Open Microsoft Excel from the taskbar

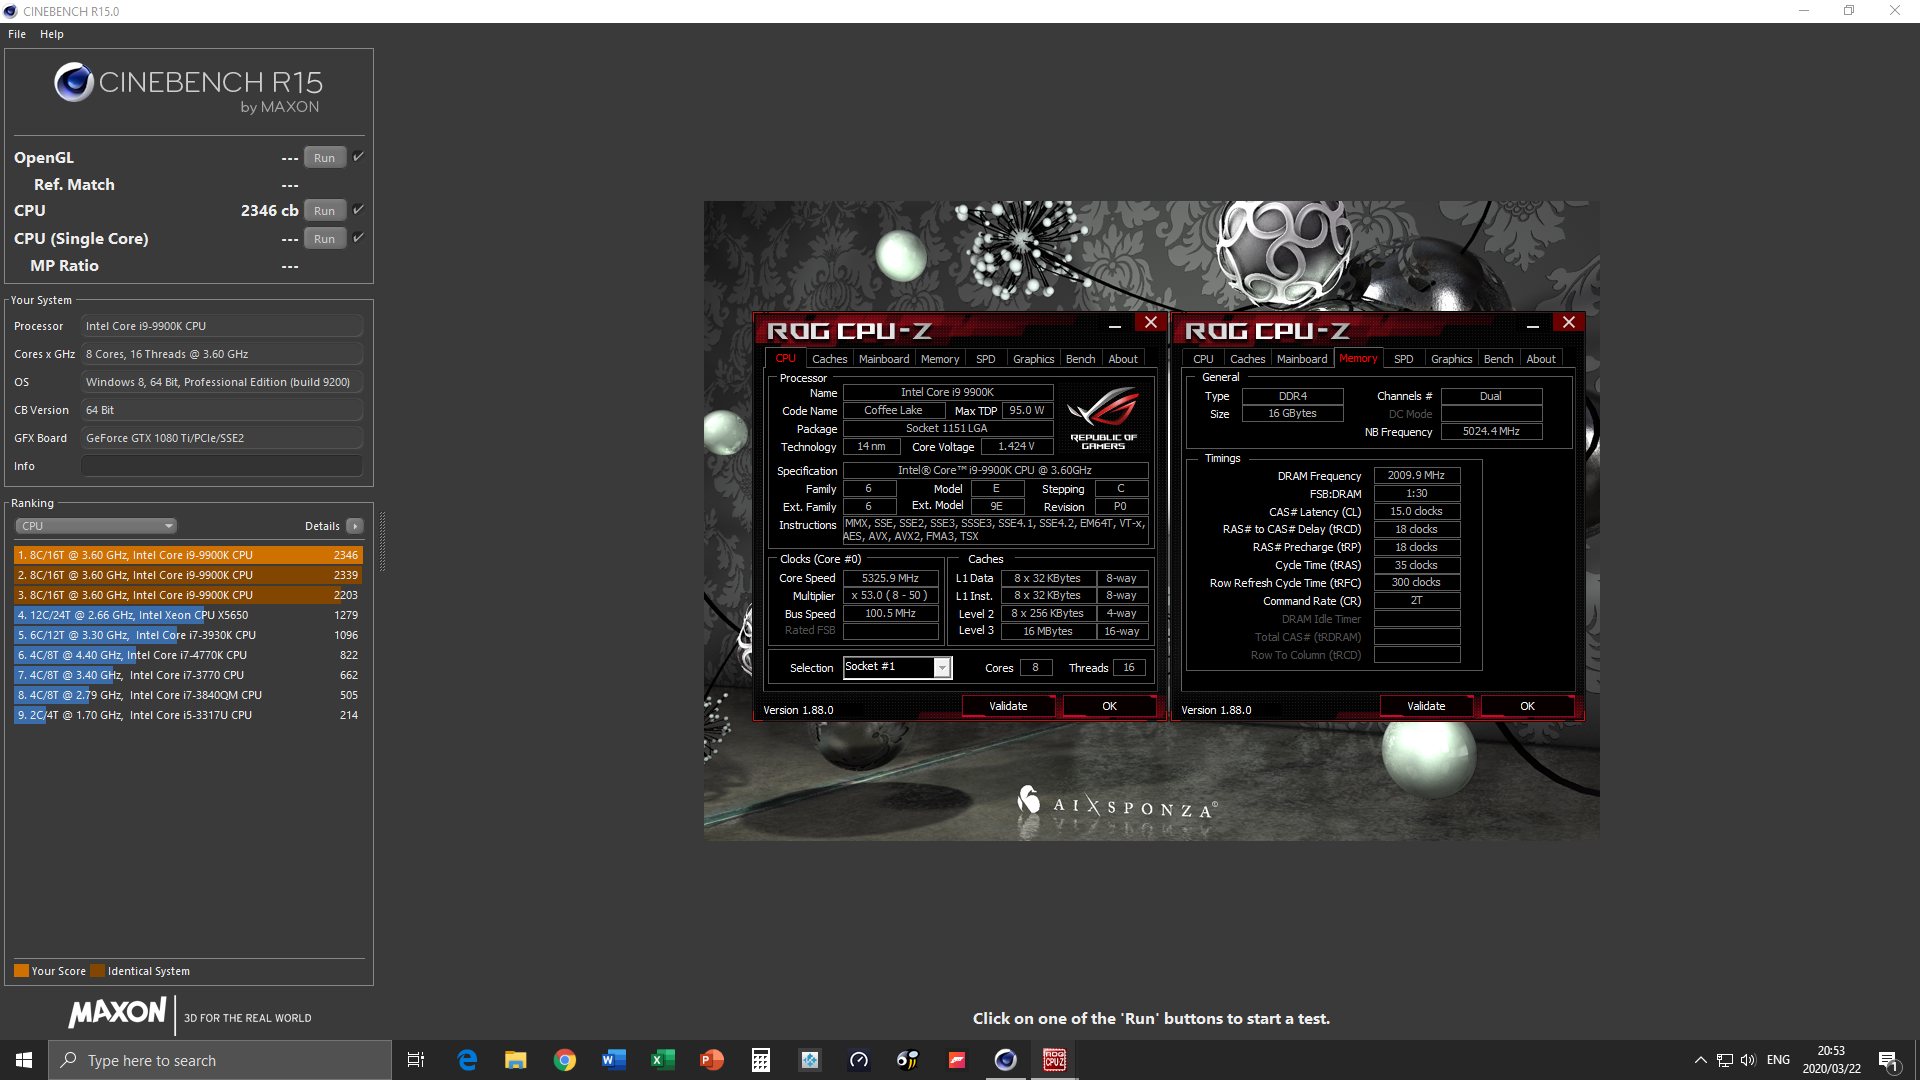[663, 1060]
